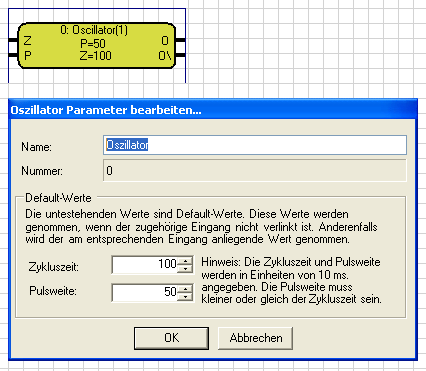Click the 'Zykluszeit:' label
This screenshot has height=371, width=426.
(x=54, y=267)
